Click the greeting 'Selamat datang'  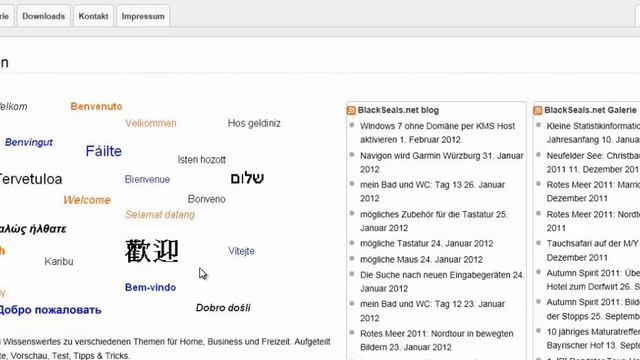160,215
